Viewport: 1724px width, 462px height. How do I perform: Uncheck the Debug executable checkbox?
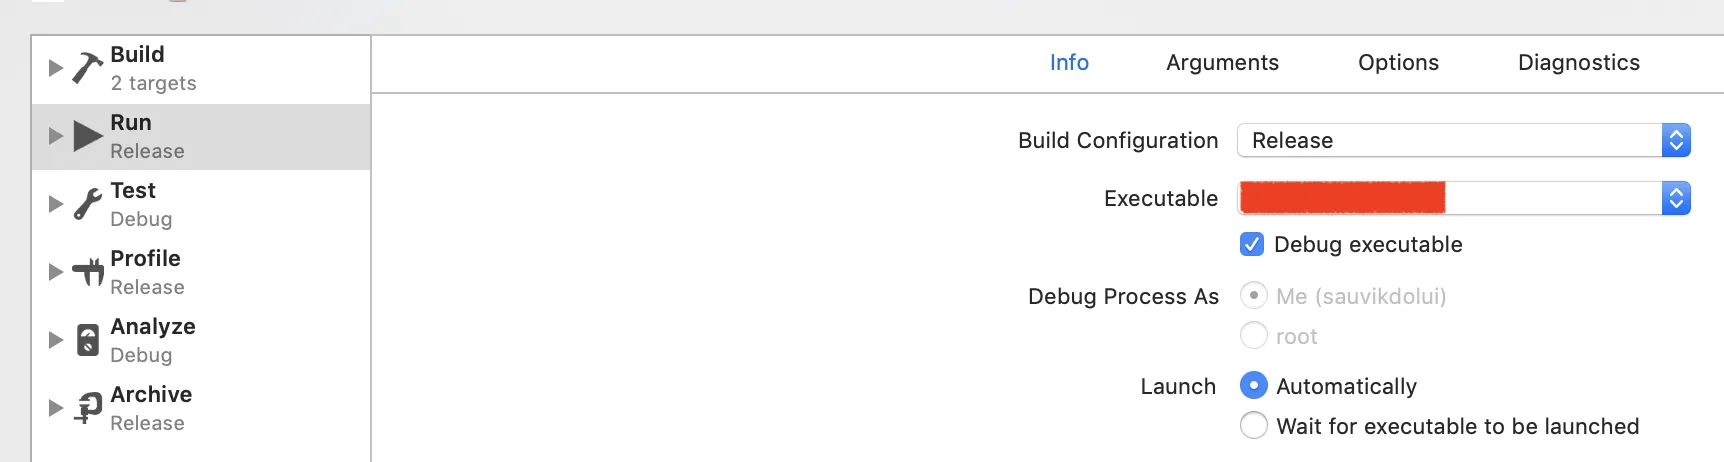(1252, 244)
